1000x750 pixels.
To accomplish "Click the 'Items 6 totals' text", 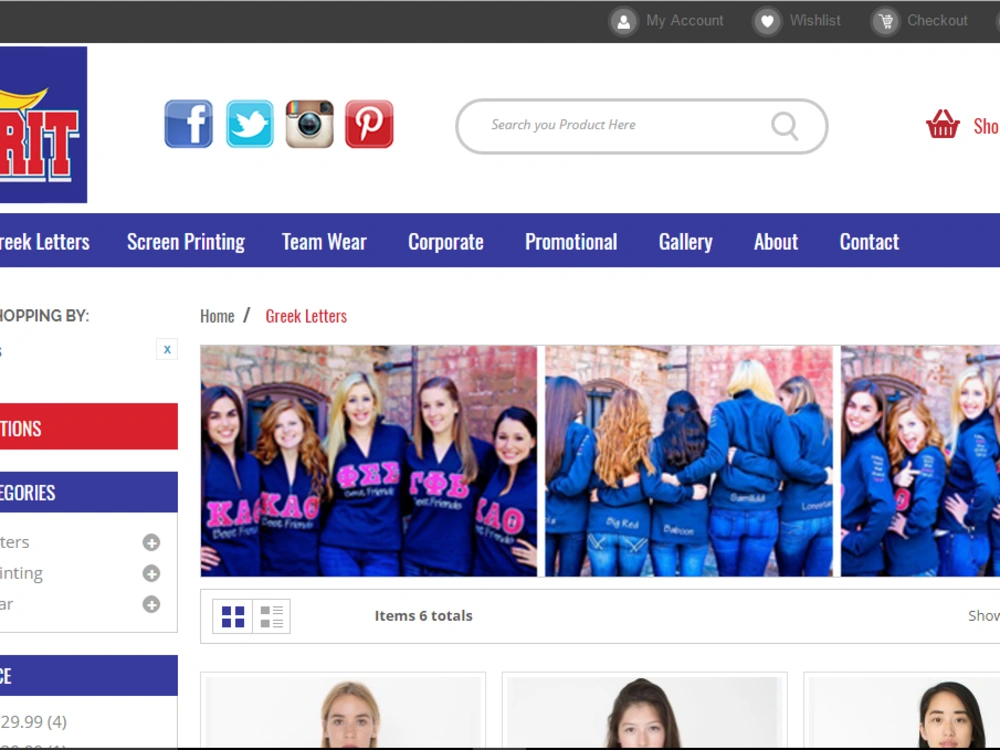I will tap(423, 616).
